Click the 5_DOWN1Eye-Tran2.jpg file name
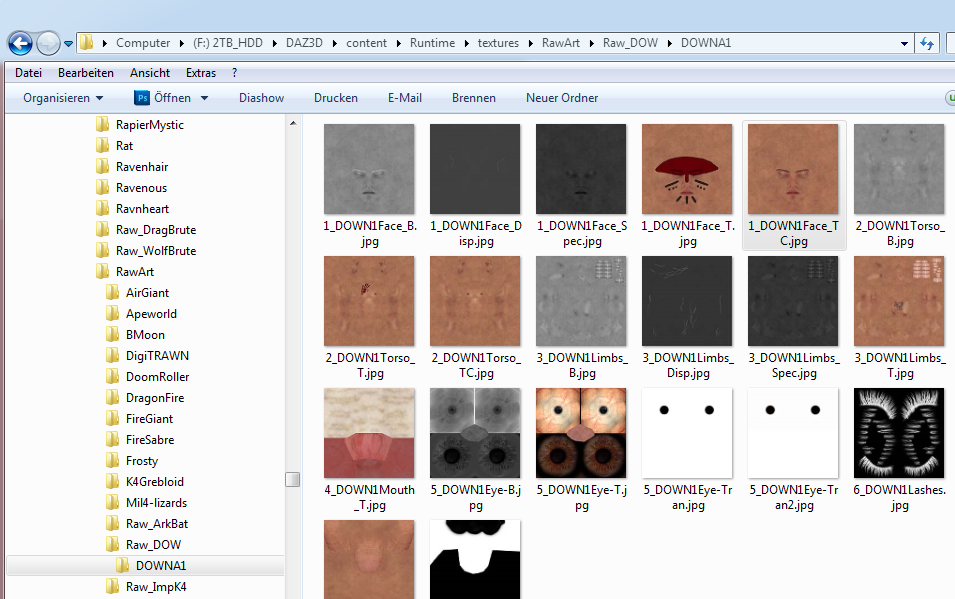This screenshot has height=599, width=955. (x=794, y=497)
